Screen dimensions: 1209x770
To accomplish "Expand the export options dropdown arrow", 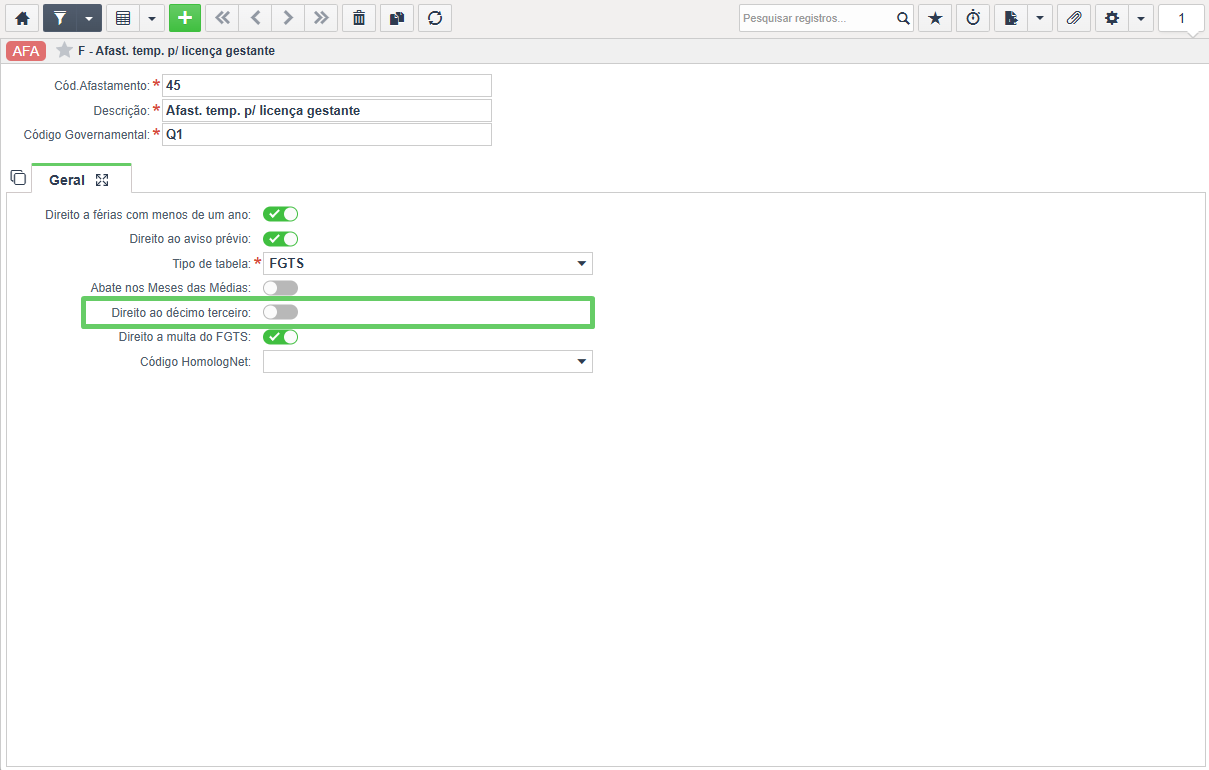I will coord(1040,18).
